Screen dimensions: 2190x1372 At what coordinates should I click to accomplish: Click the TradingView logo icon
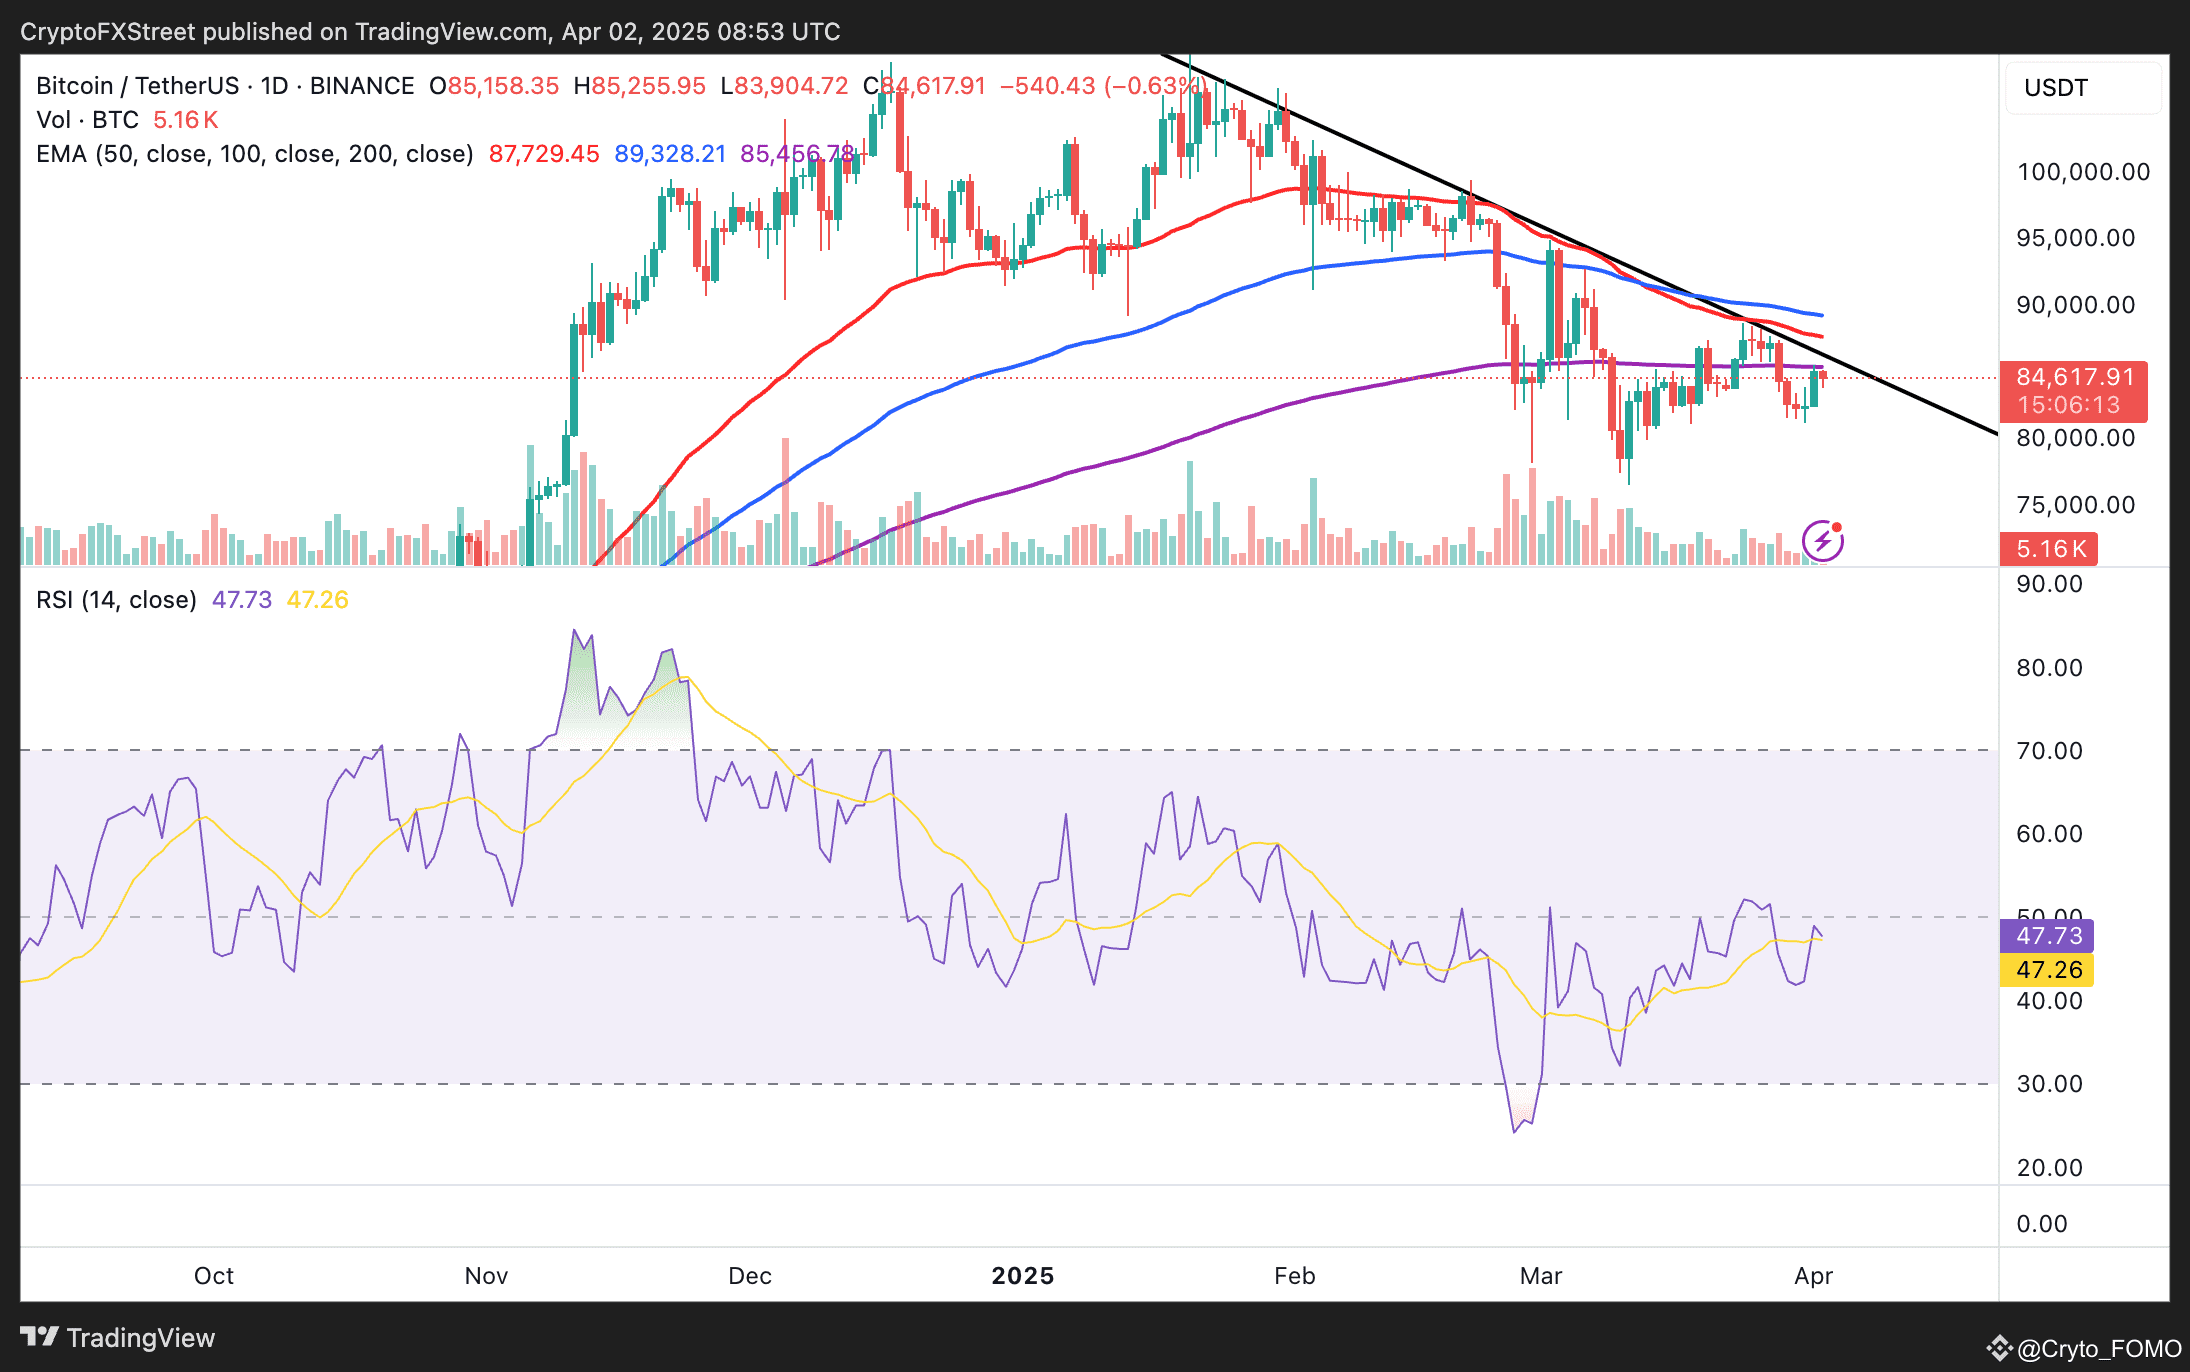pyautogui.click(x=39, y=1337)
